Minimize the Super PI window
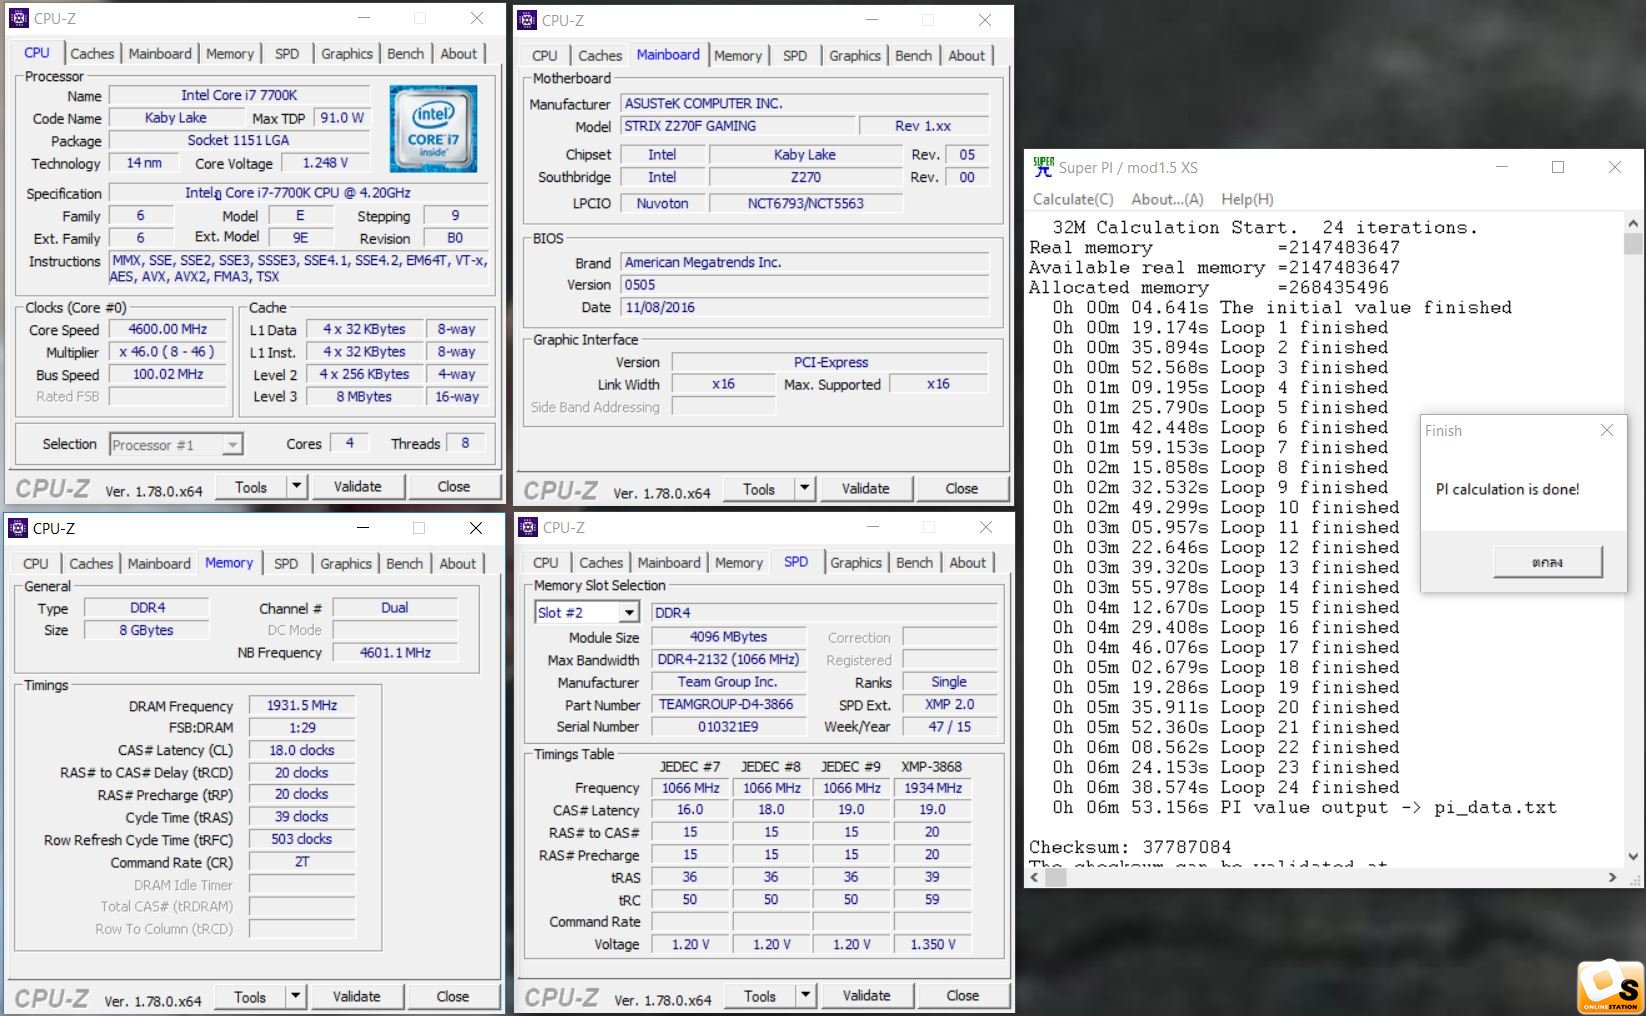 pyautogui.click(x=1501, y=167)
